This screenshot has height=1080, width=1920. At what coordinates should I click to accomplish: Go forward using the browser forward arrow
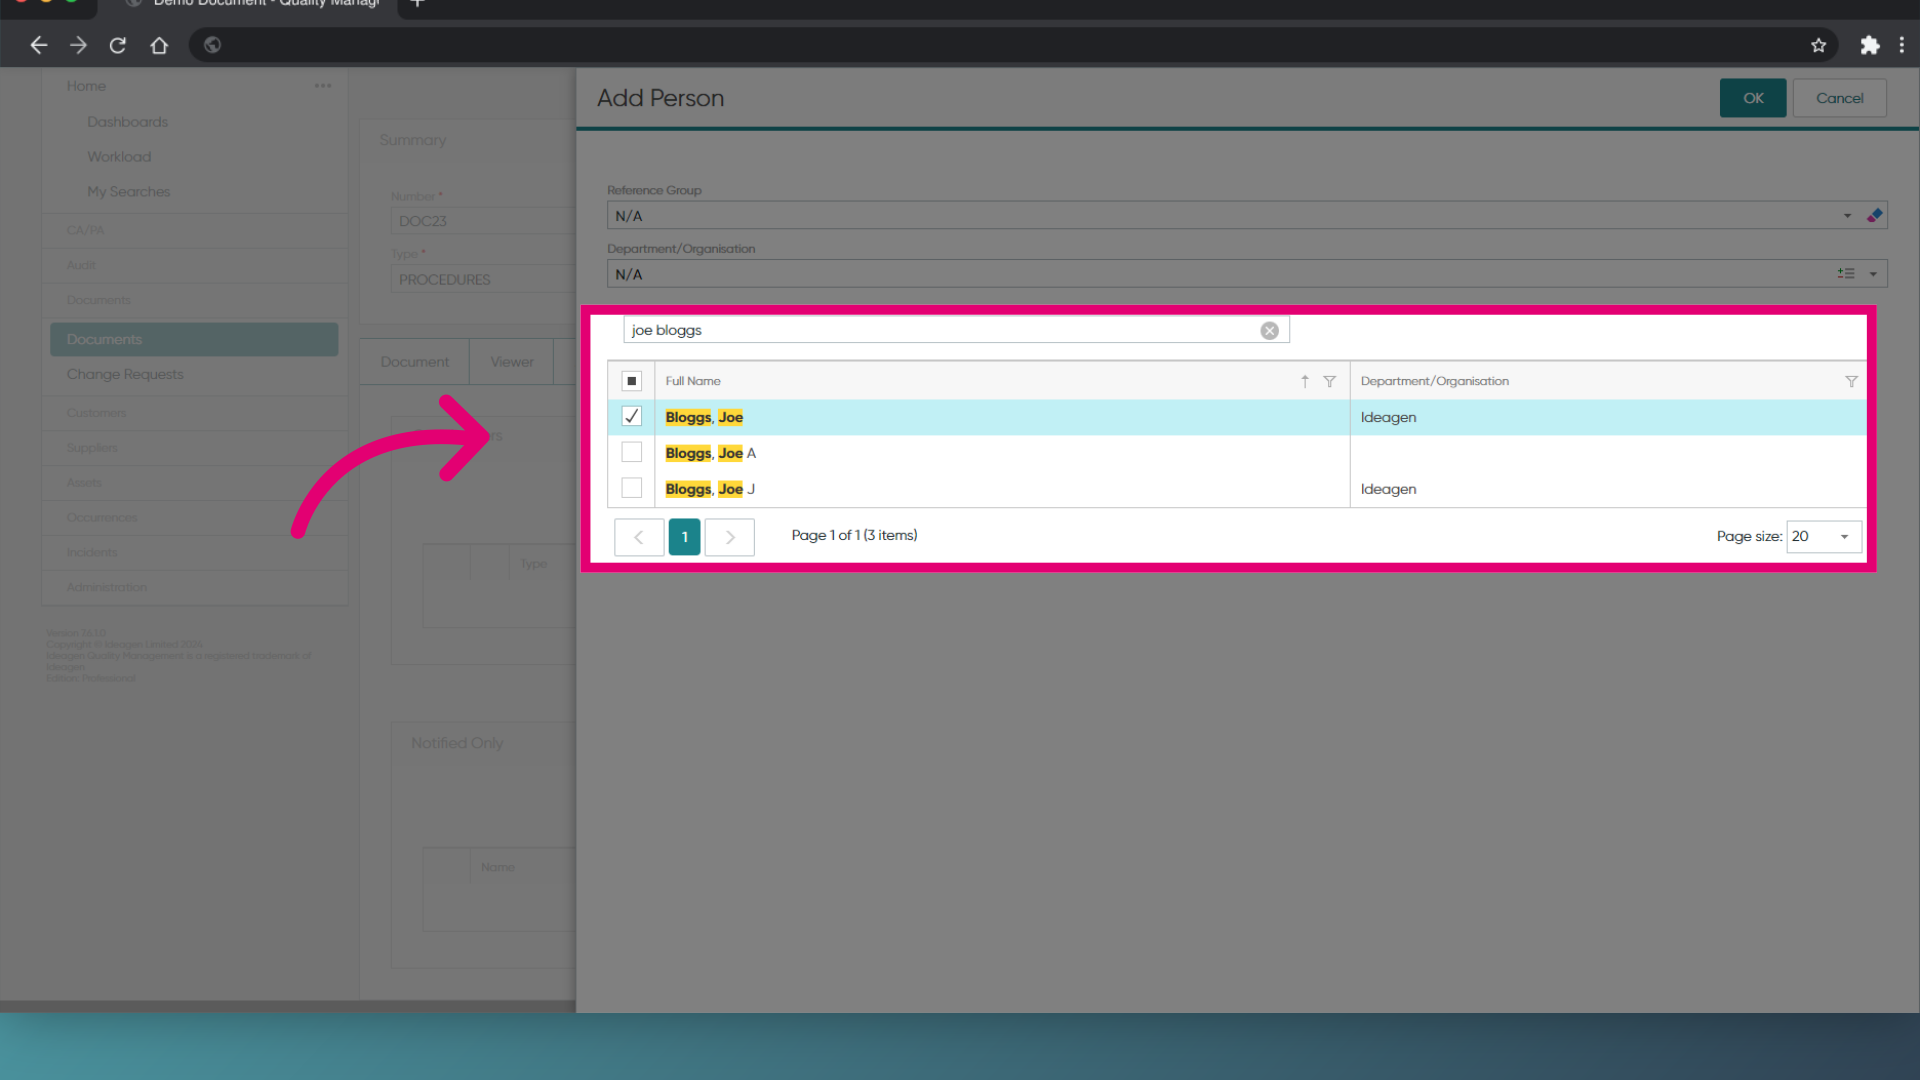(x=78, y=45)
